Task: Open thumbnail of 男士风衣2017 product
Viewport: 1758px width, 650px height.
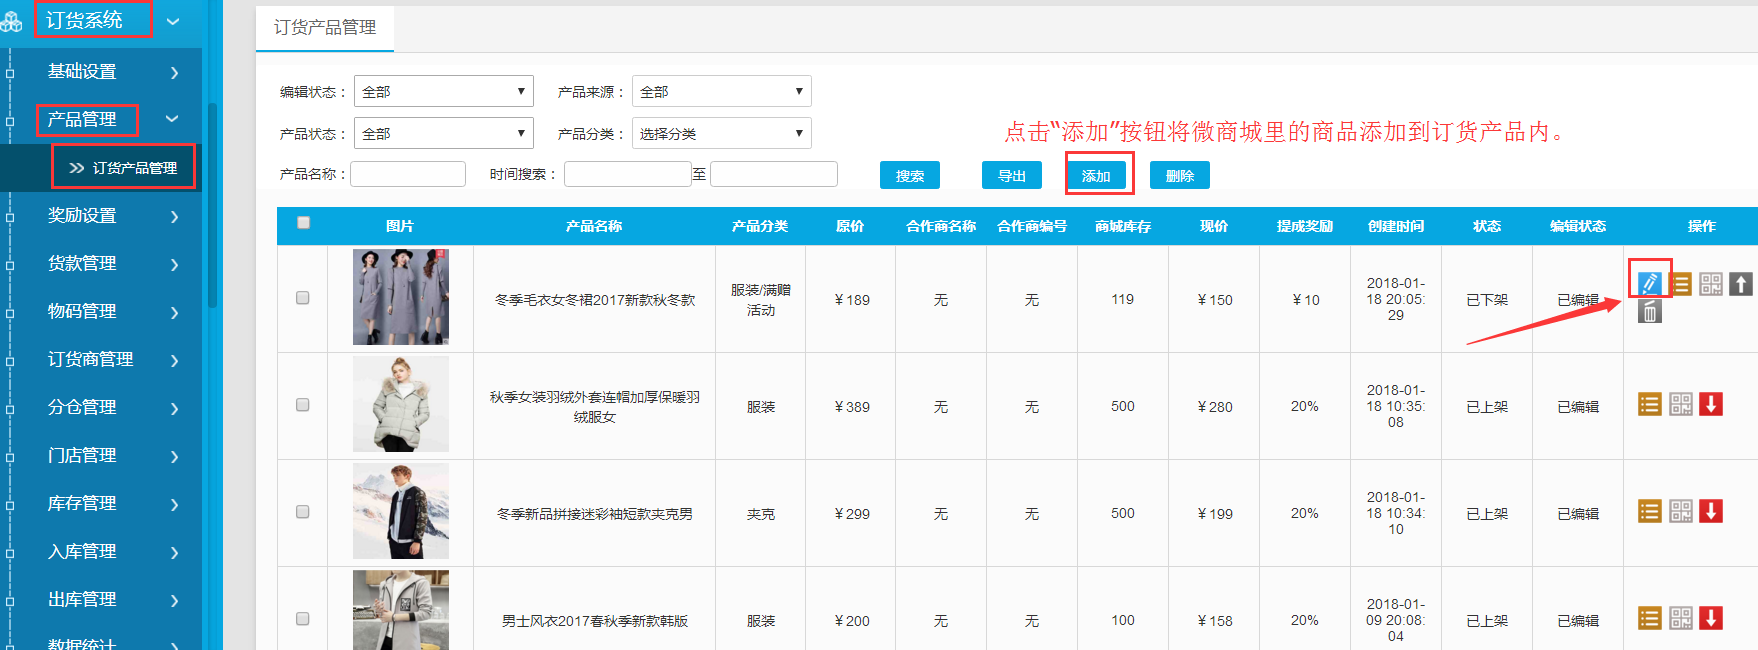Action: click(401, 610)
